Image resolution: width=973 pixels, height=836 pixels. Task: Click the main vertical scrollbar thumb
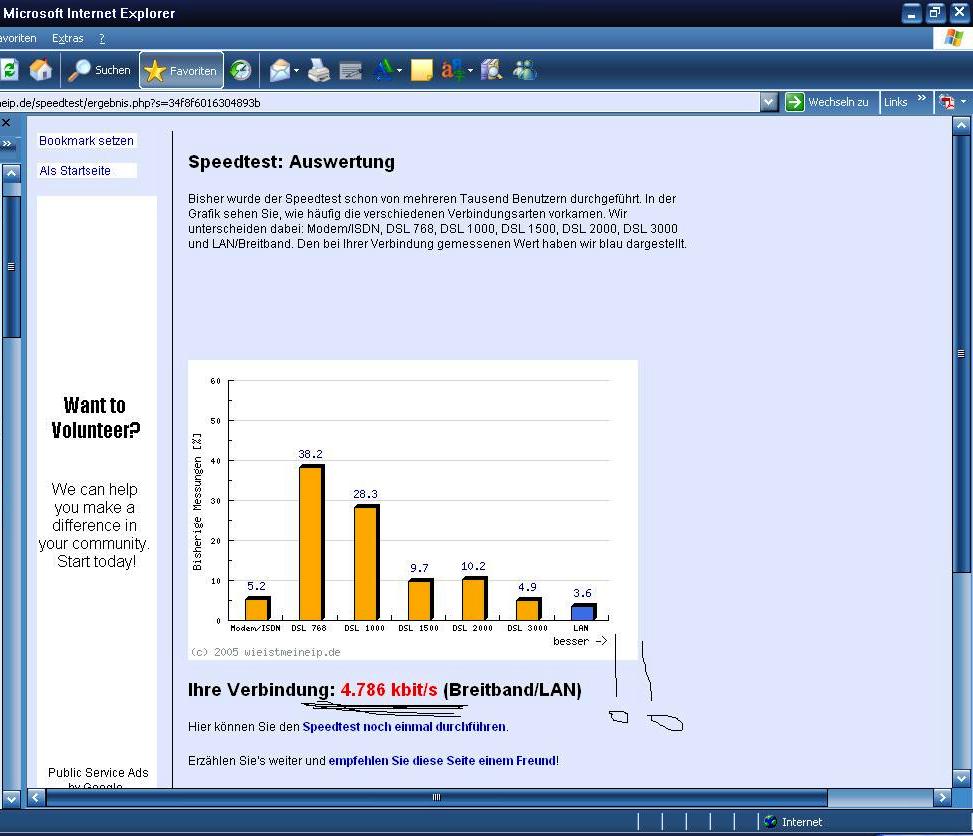click(961, 354)
